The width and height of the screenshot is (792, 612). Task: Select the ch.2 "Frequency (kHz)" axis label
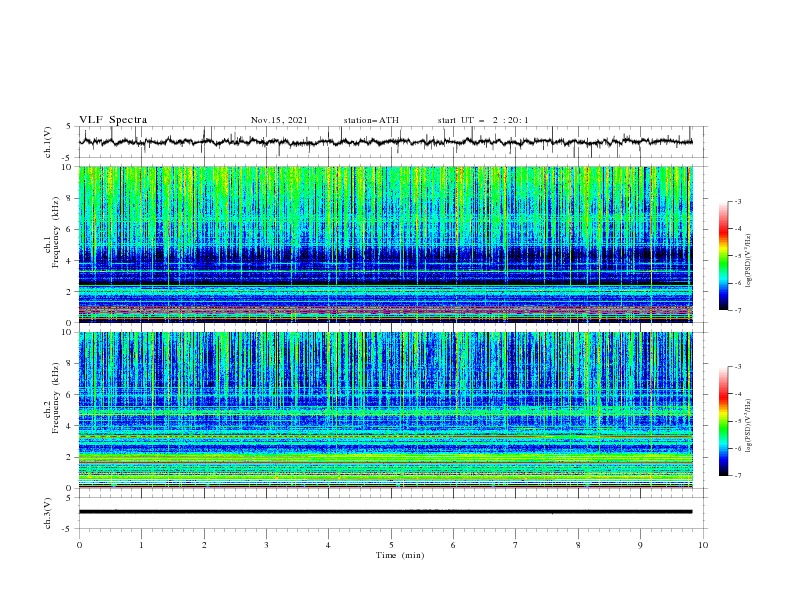click(x=56, y=397)
